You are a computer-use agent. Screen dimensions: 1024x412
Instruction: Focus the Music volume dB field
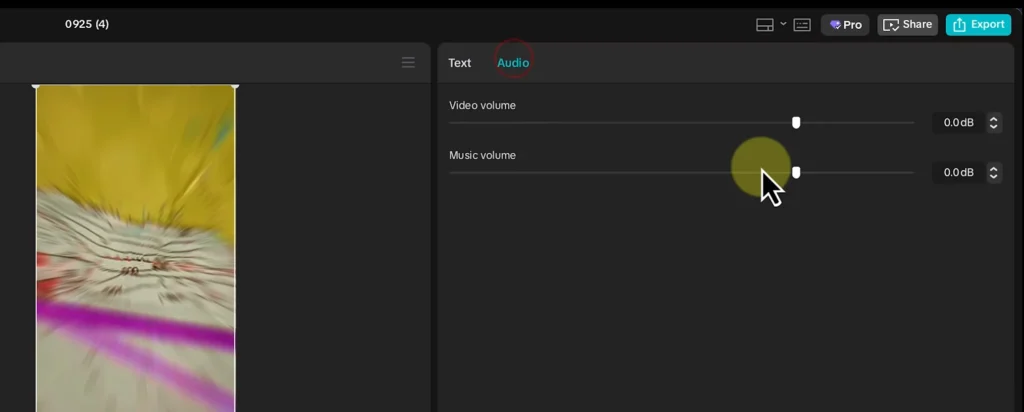[957, 173]
